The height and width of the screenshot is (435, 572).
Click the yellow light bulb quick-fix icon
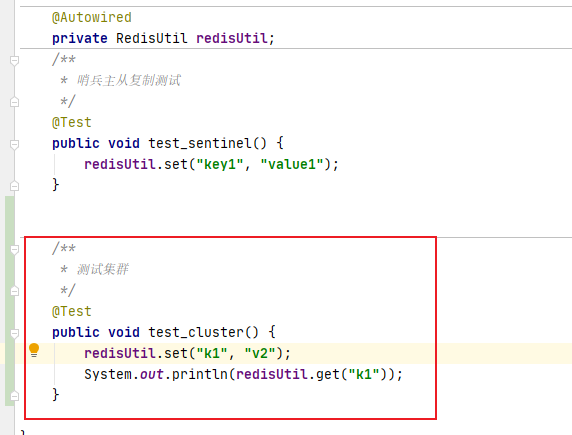34,350
